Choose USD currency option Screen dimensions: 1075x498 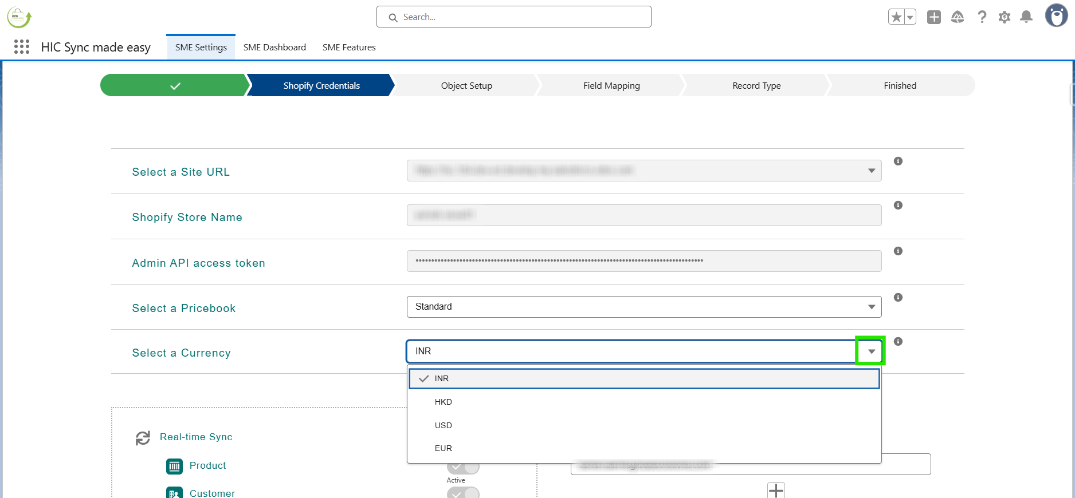coord(644,425)
